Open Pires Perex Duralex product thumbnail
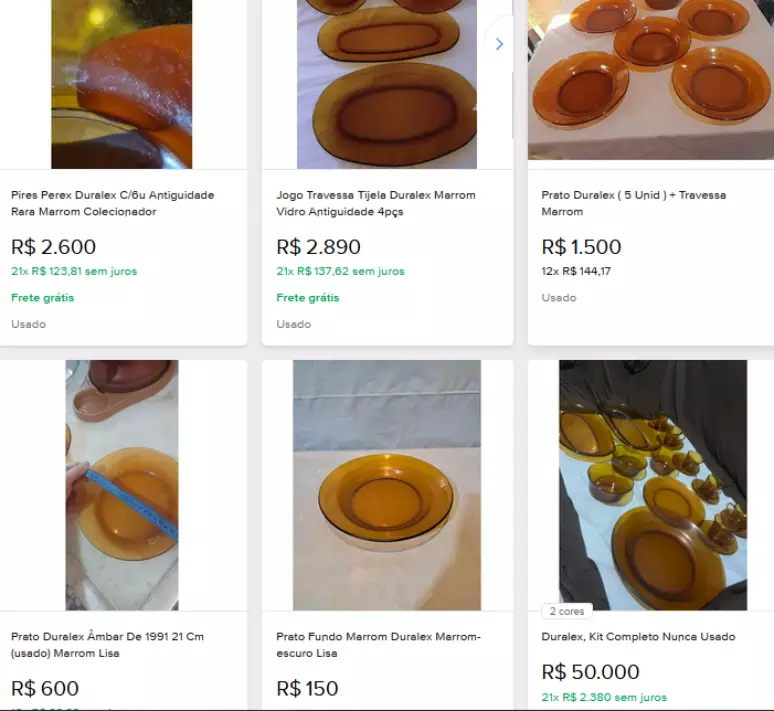 pyautogui.click(x=122, y=84)
